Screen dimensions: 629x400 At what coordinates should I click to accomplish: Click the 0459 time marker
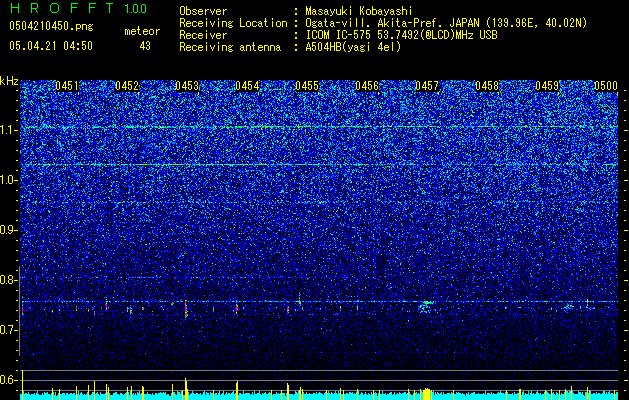(547, 86)
